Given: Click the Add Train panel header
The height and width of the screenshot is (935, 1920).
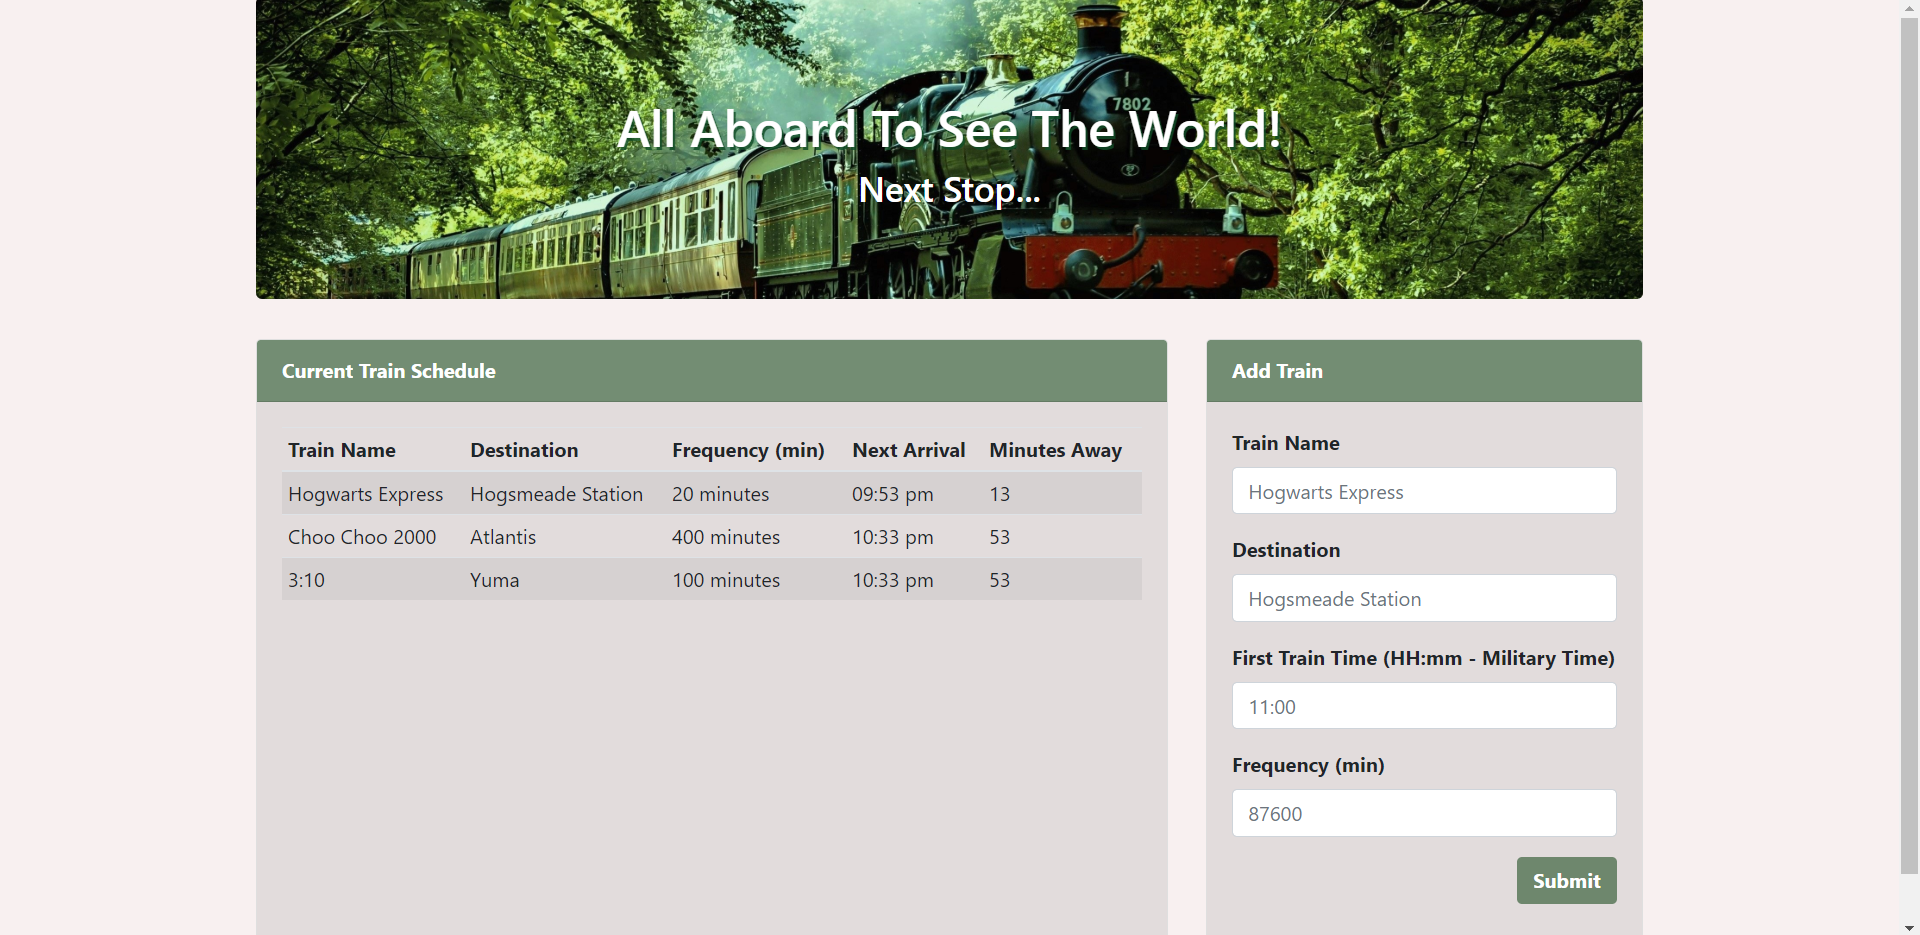Looking at the screenshot, I should click(1277, 371).
